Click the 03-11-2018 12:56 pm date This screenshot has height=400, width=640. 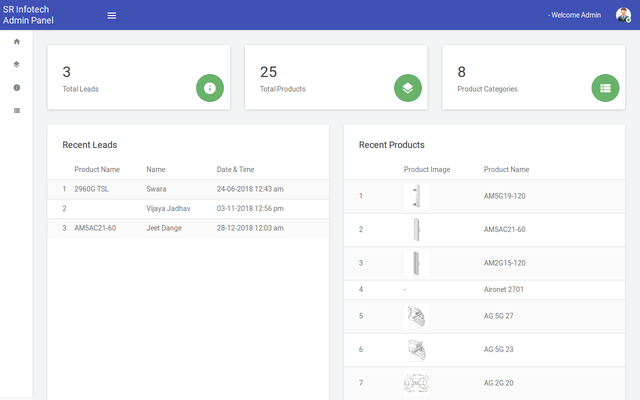tap(250, 209)
